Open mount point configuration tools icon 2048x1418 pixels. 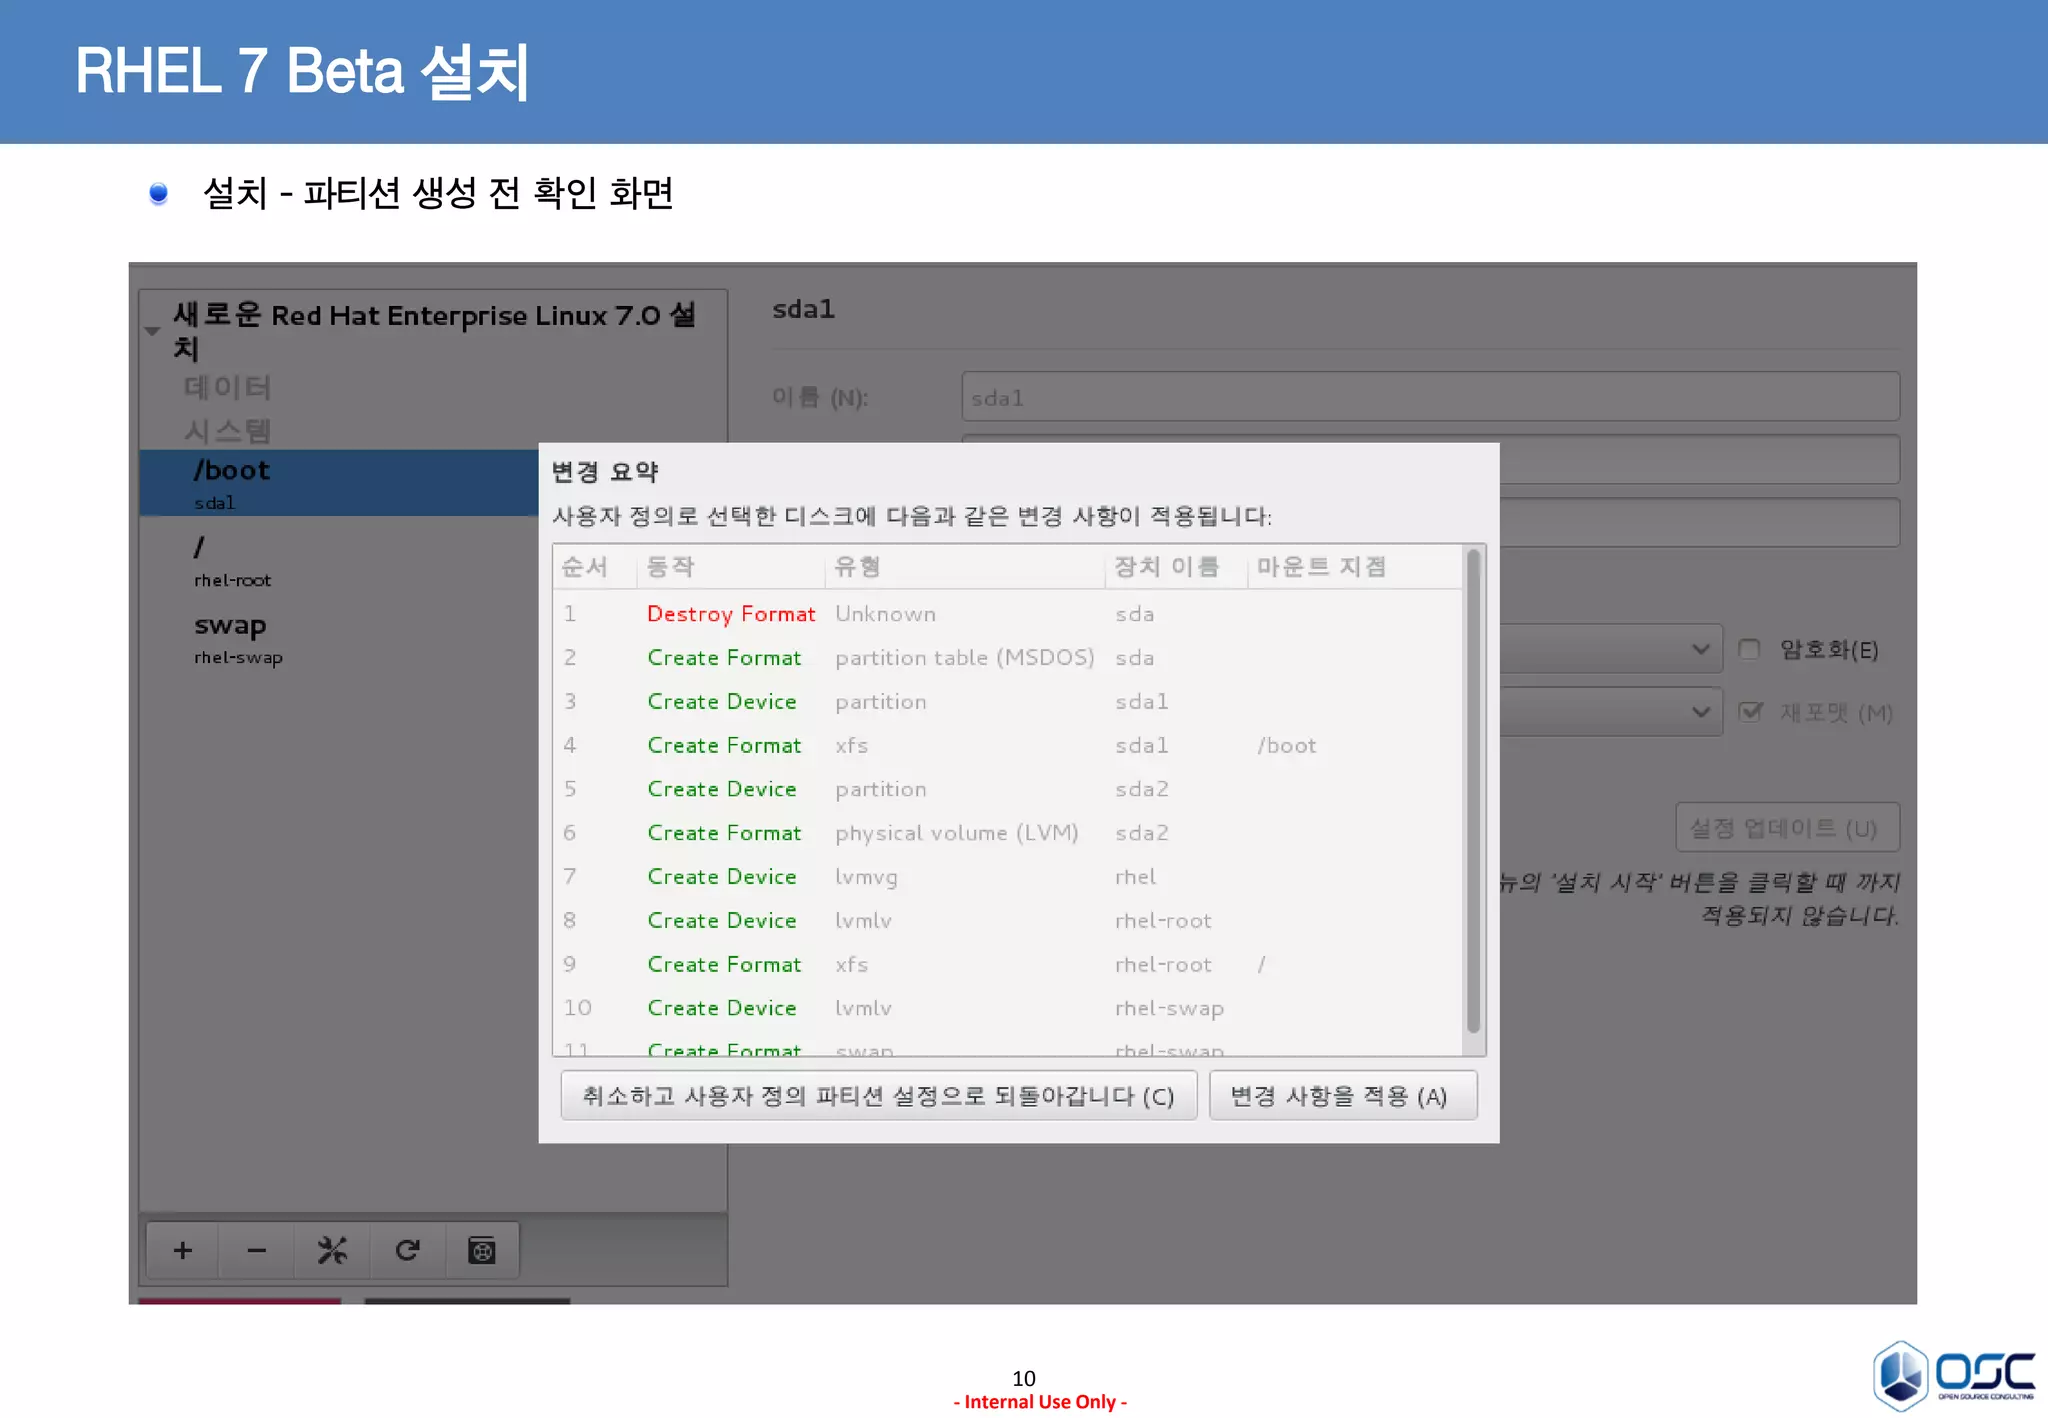[332, 1250]
